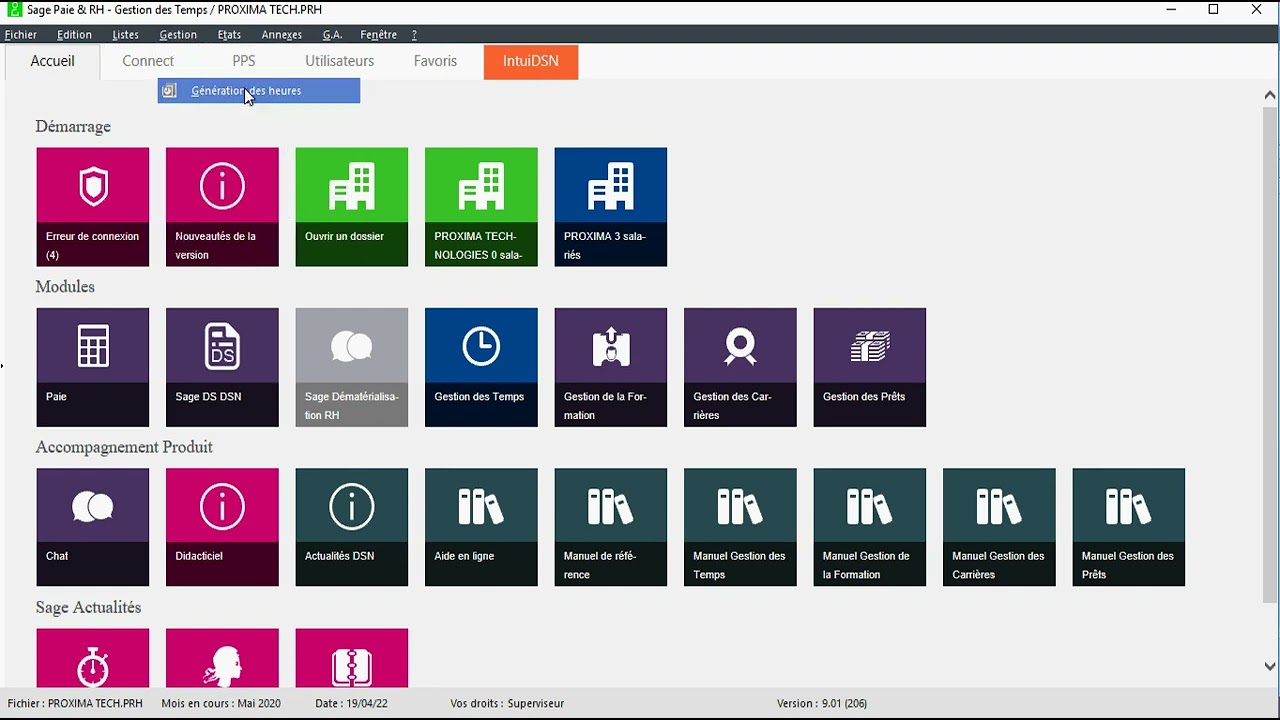The image size is (1280, 720).
Task: Open Manuel Gestion de la Formation tile
Action: 869,527
